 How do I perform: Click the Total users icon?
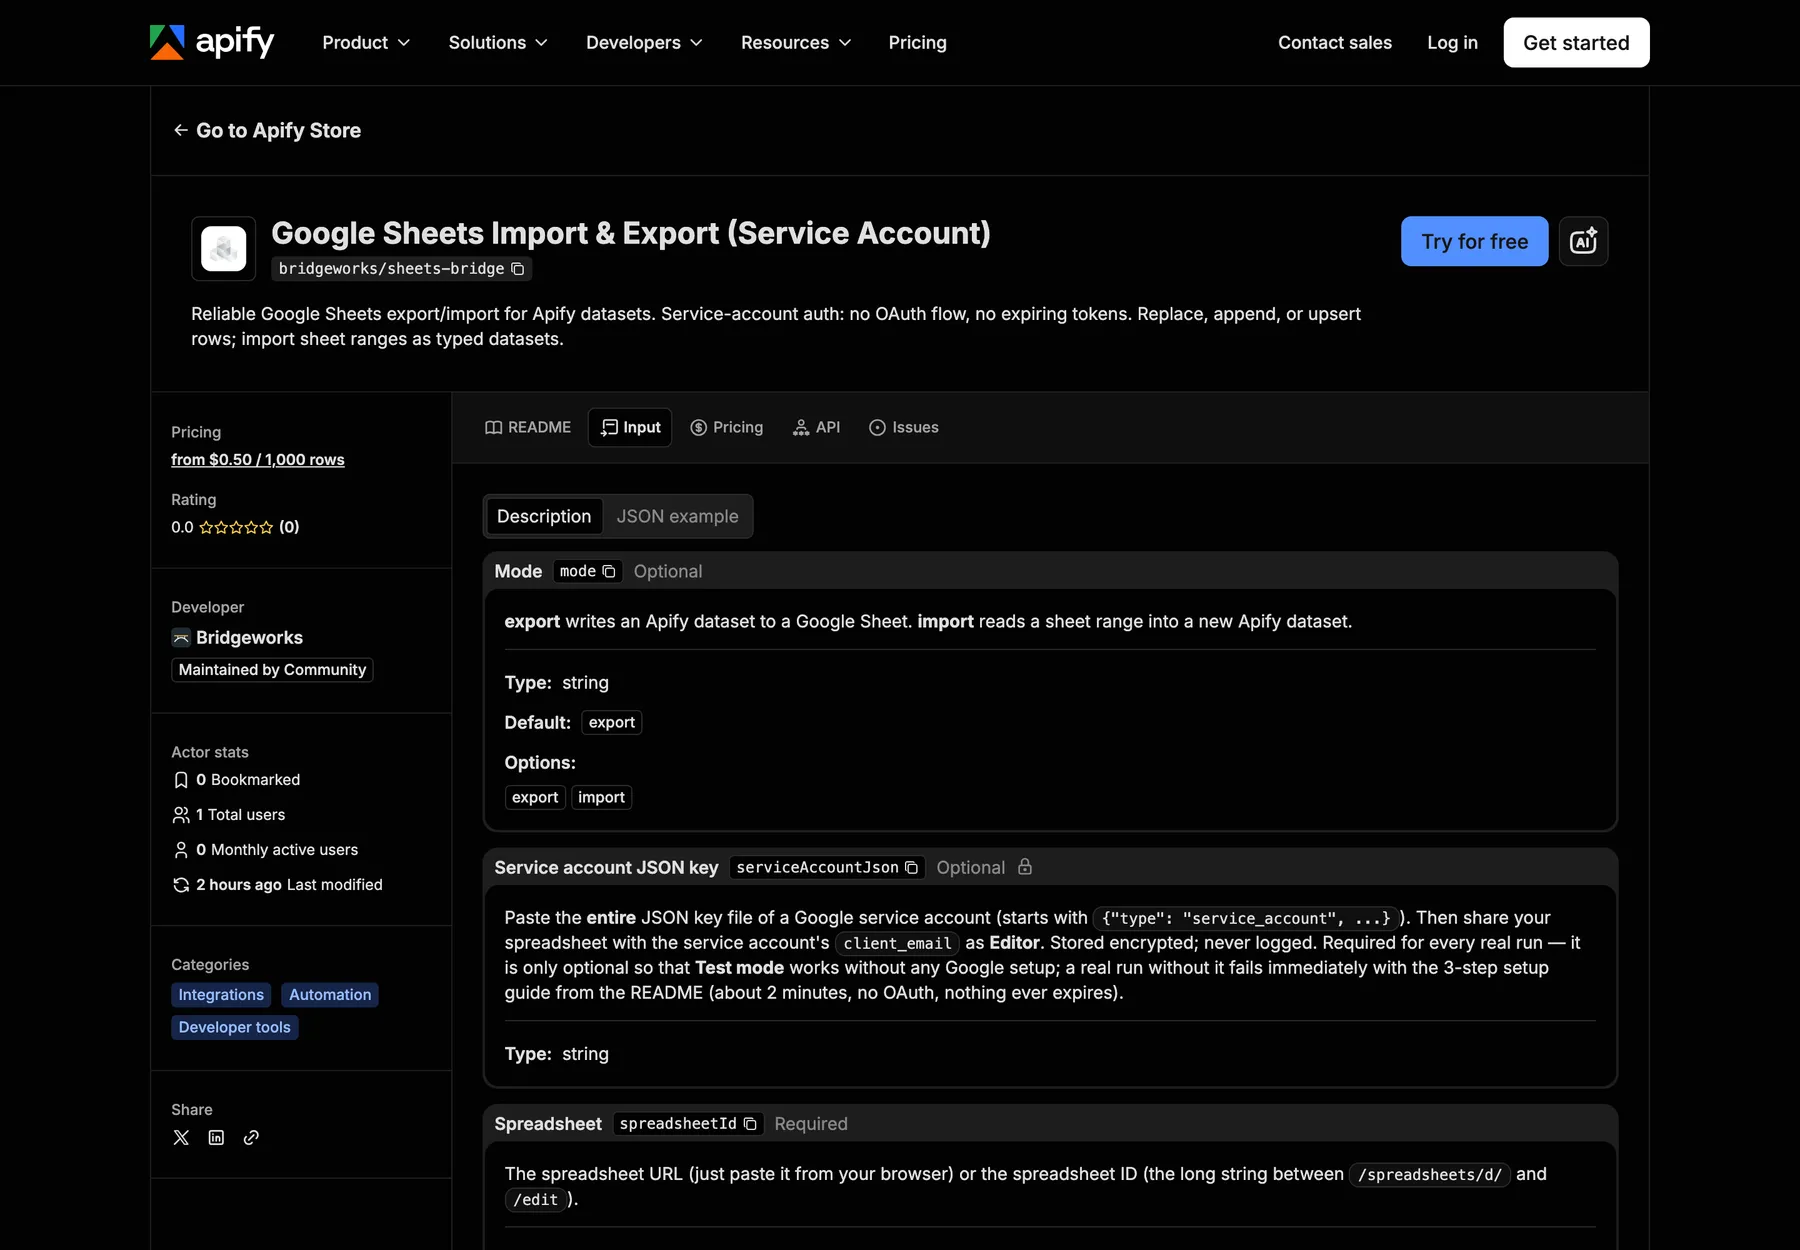point(181,815)
